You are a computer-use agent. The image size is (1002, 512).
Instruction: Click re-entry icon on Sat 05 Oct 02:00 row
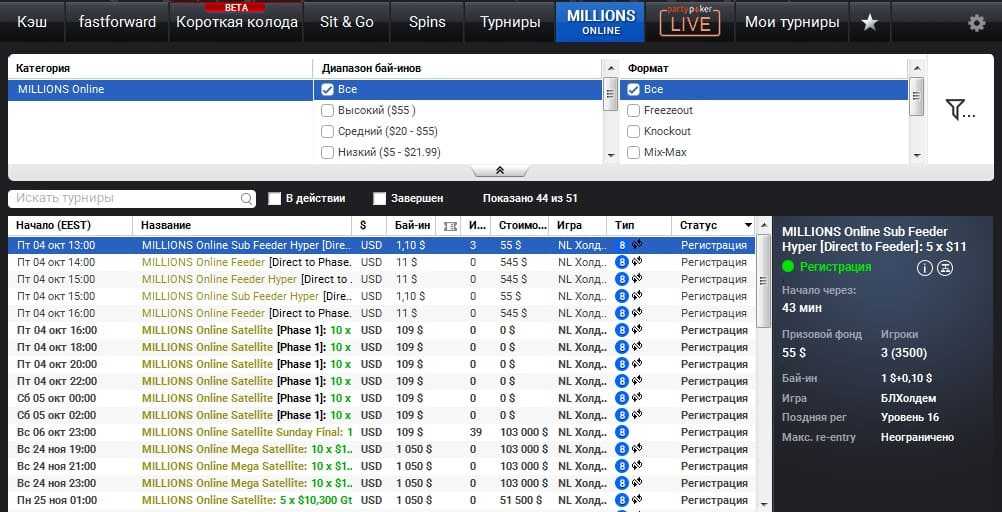pos(637,414)
